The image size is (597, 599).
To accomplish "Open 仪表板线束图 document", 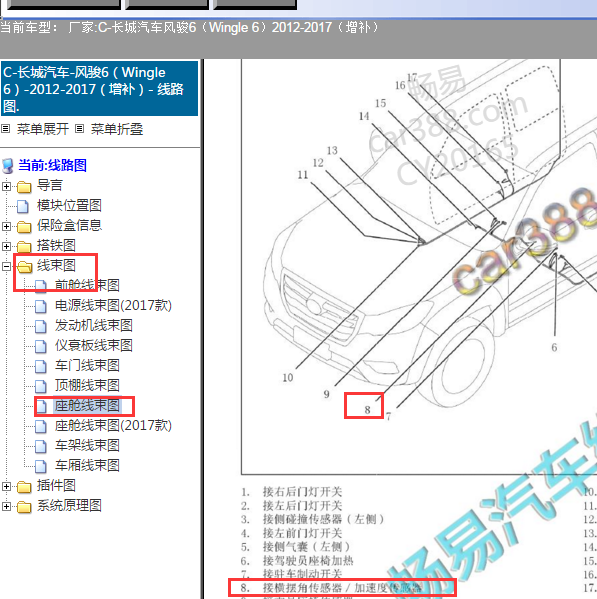I will tap(94, 345).
